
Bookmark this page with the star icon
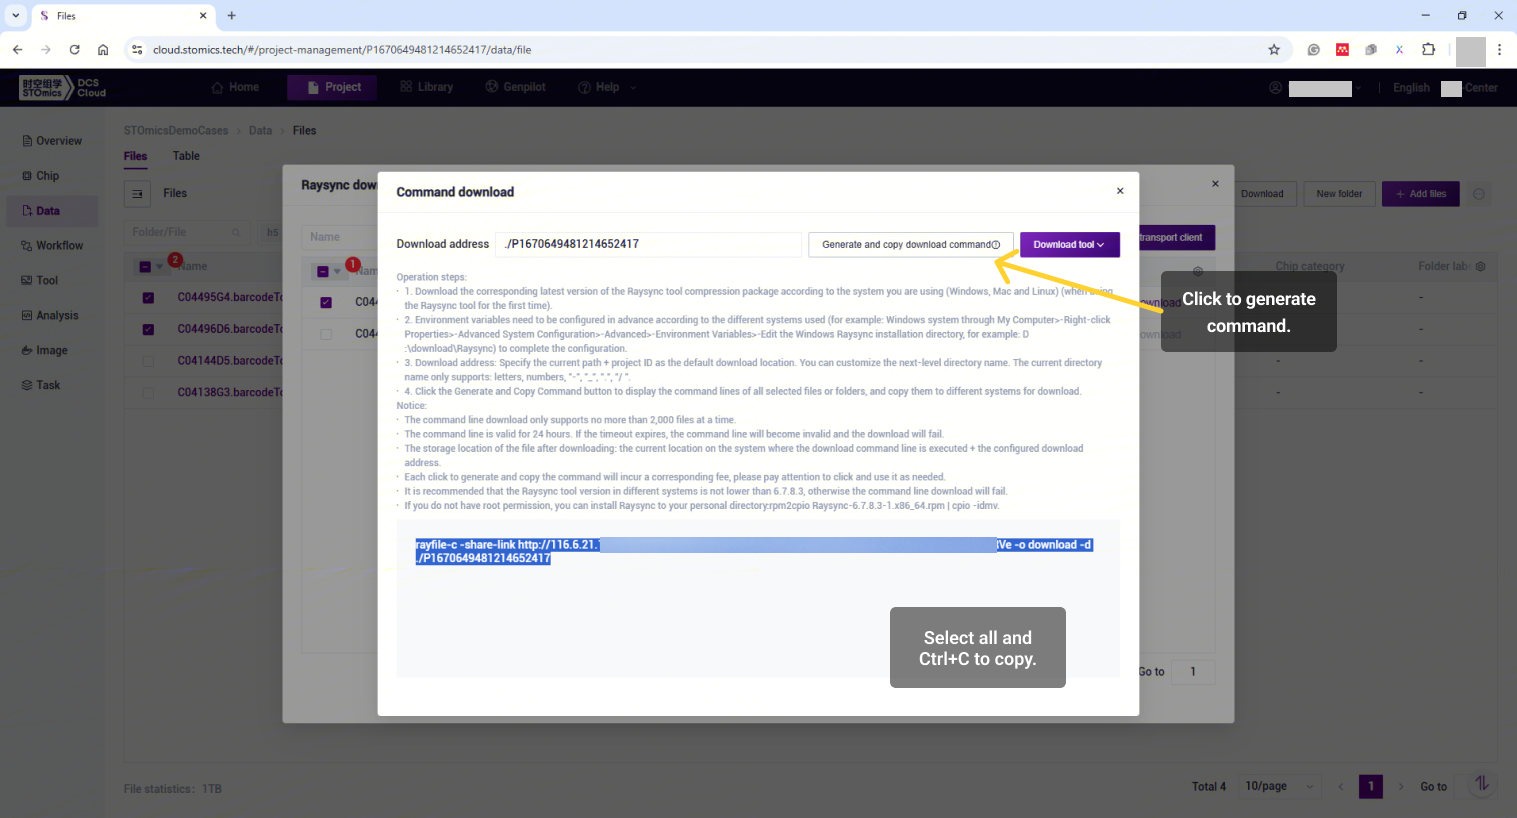click(1273, 49)
